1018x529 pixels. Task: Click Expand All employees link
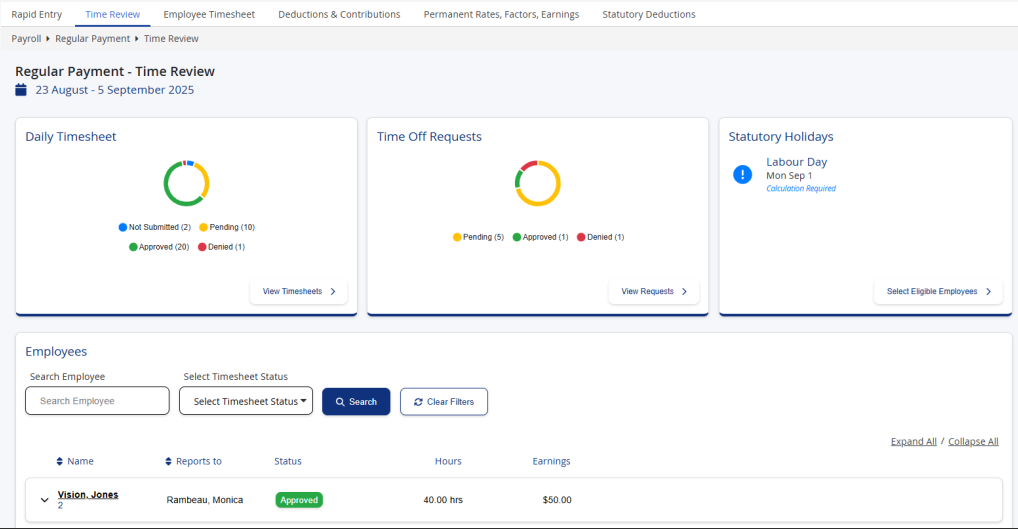[913, 441]
